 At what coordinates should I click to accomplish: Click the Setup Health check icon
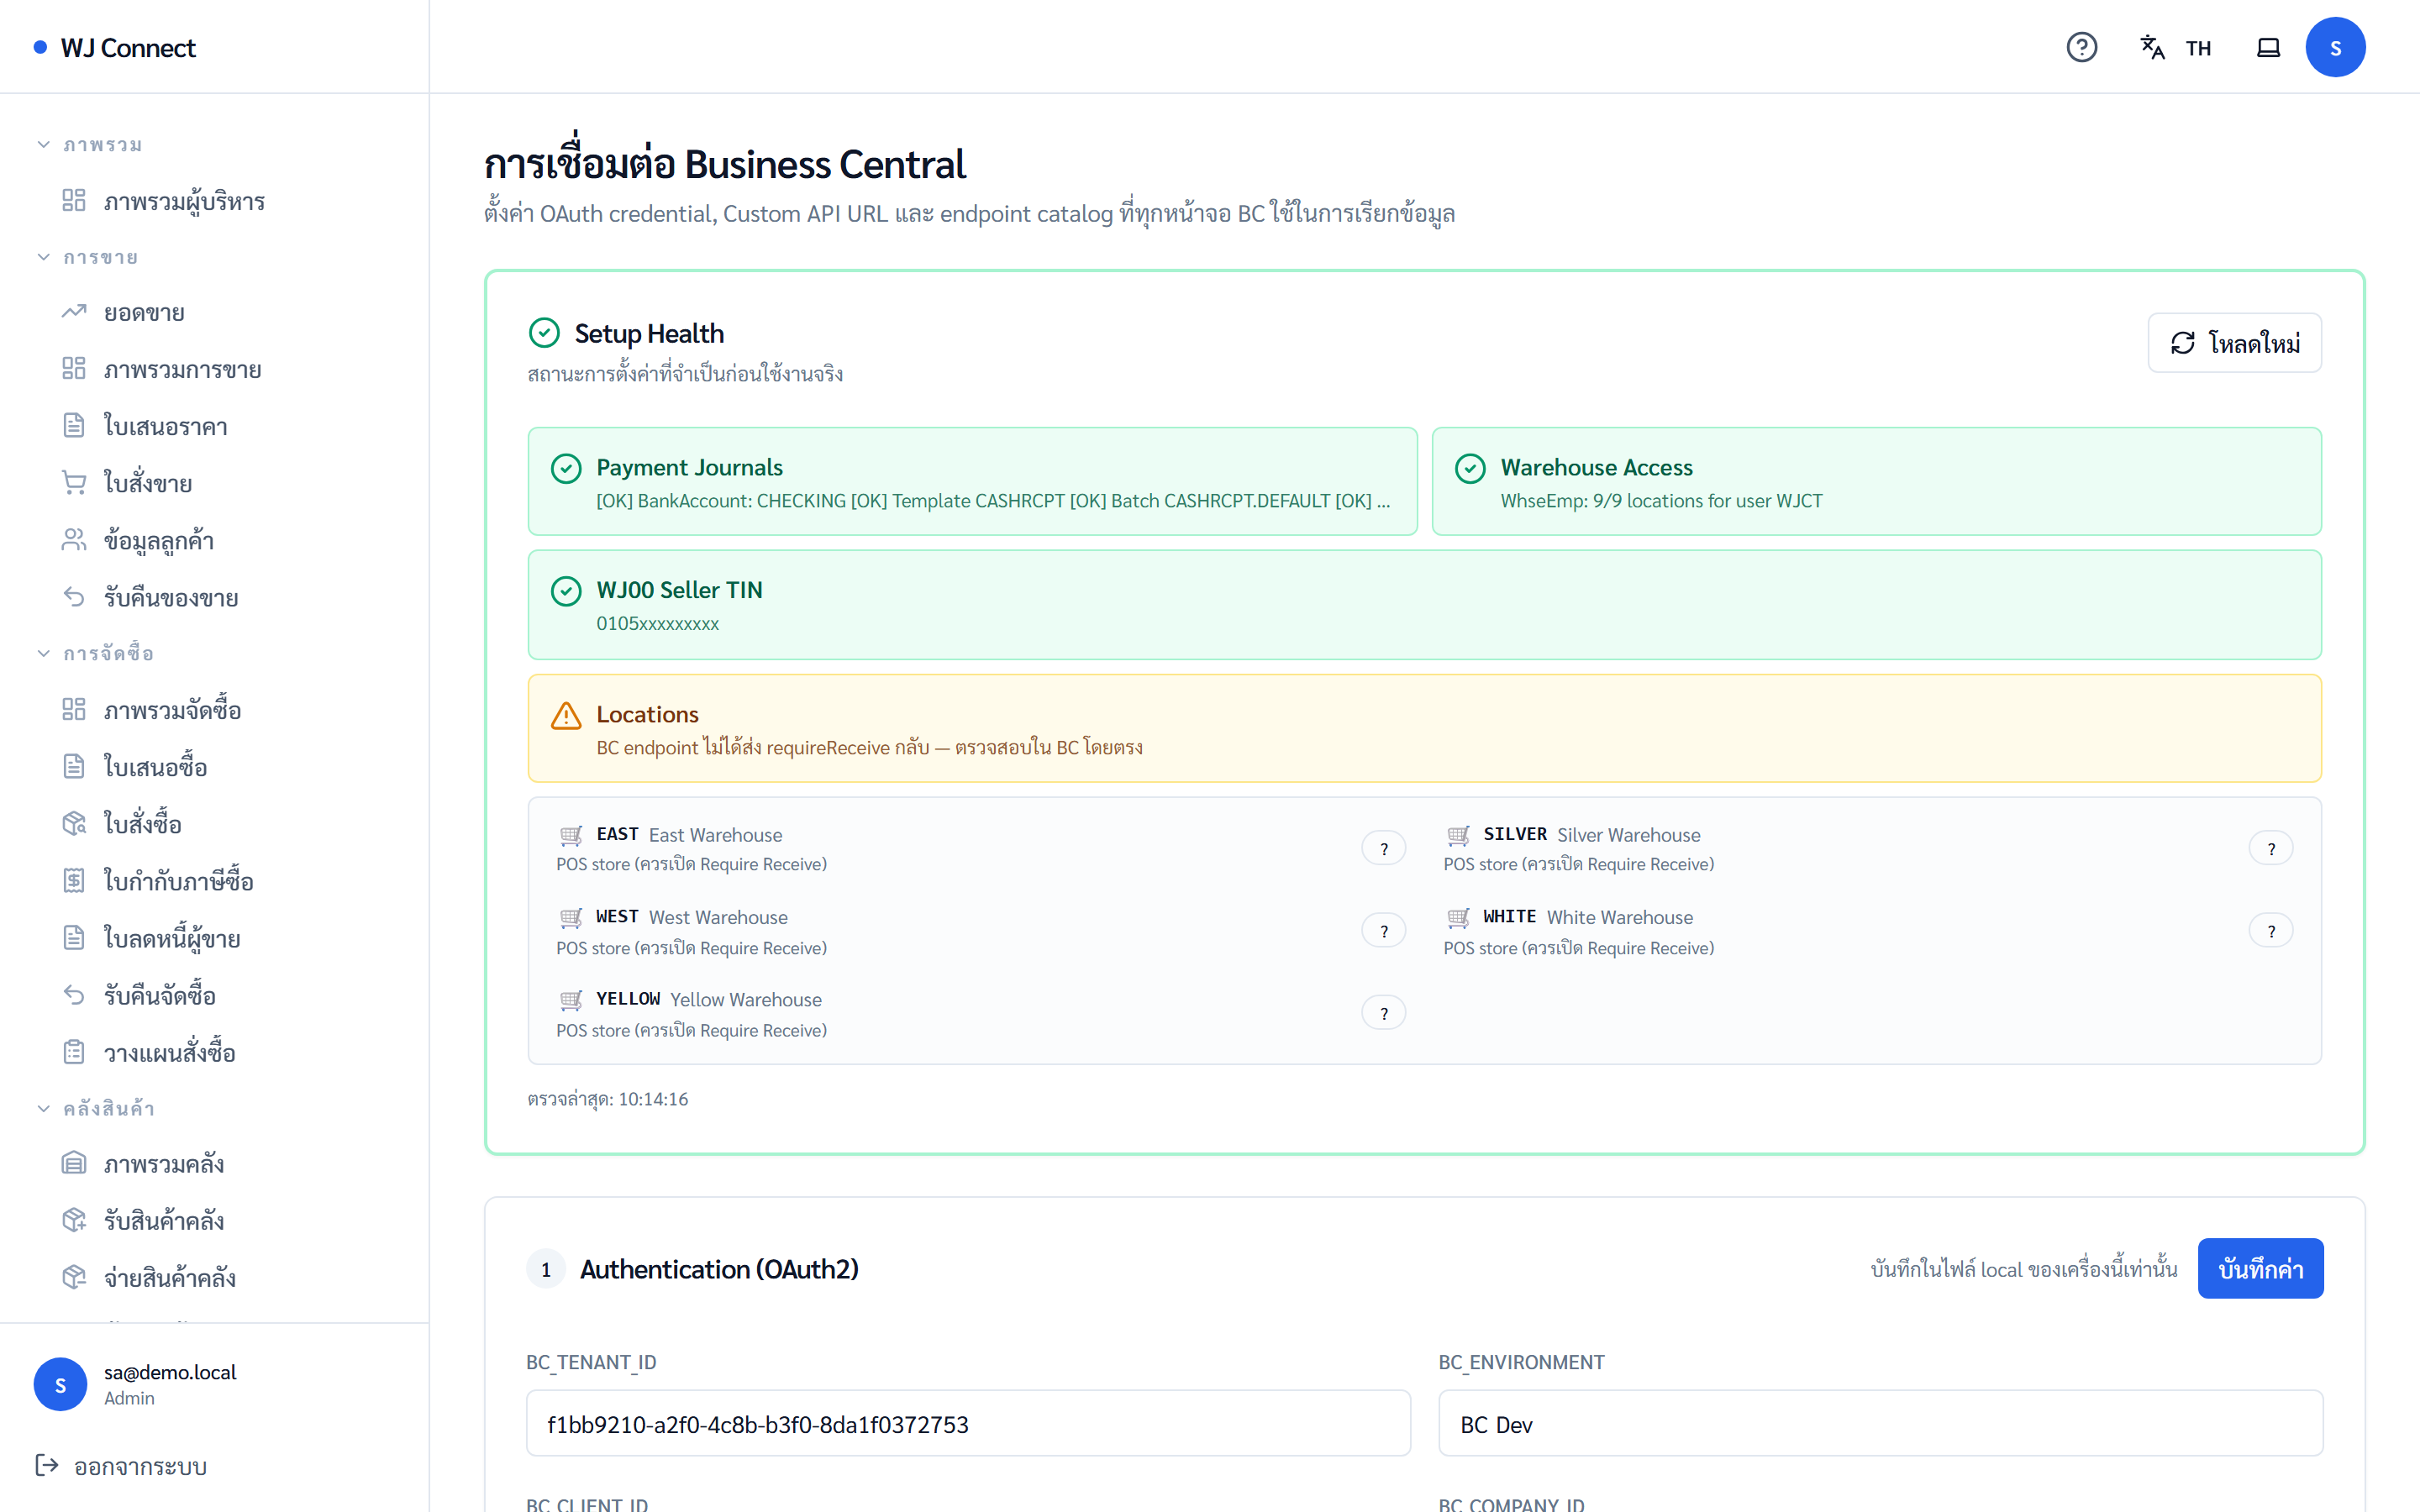[x=544, y=332]
